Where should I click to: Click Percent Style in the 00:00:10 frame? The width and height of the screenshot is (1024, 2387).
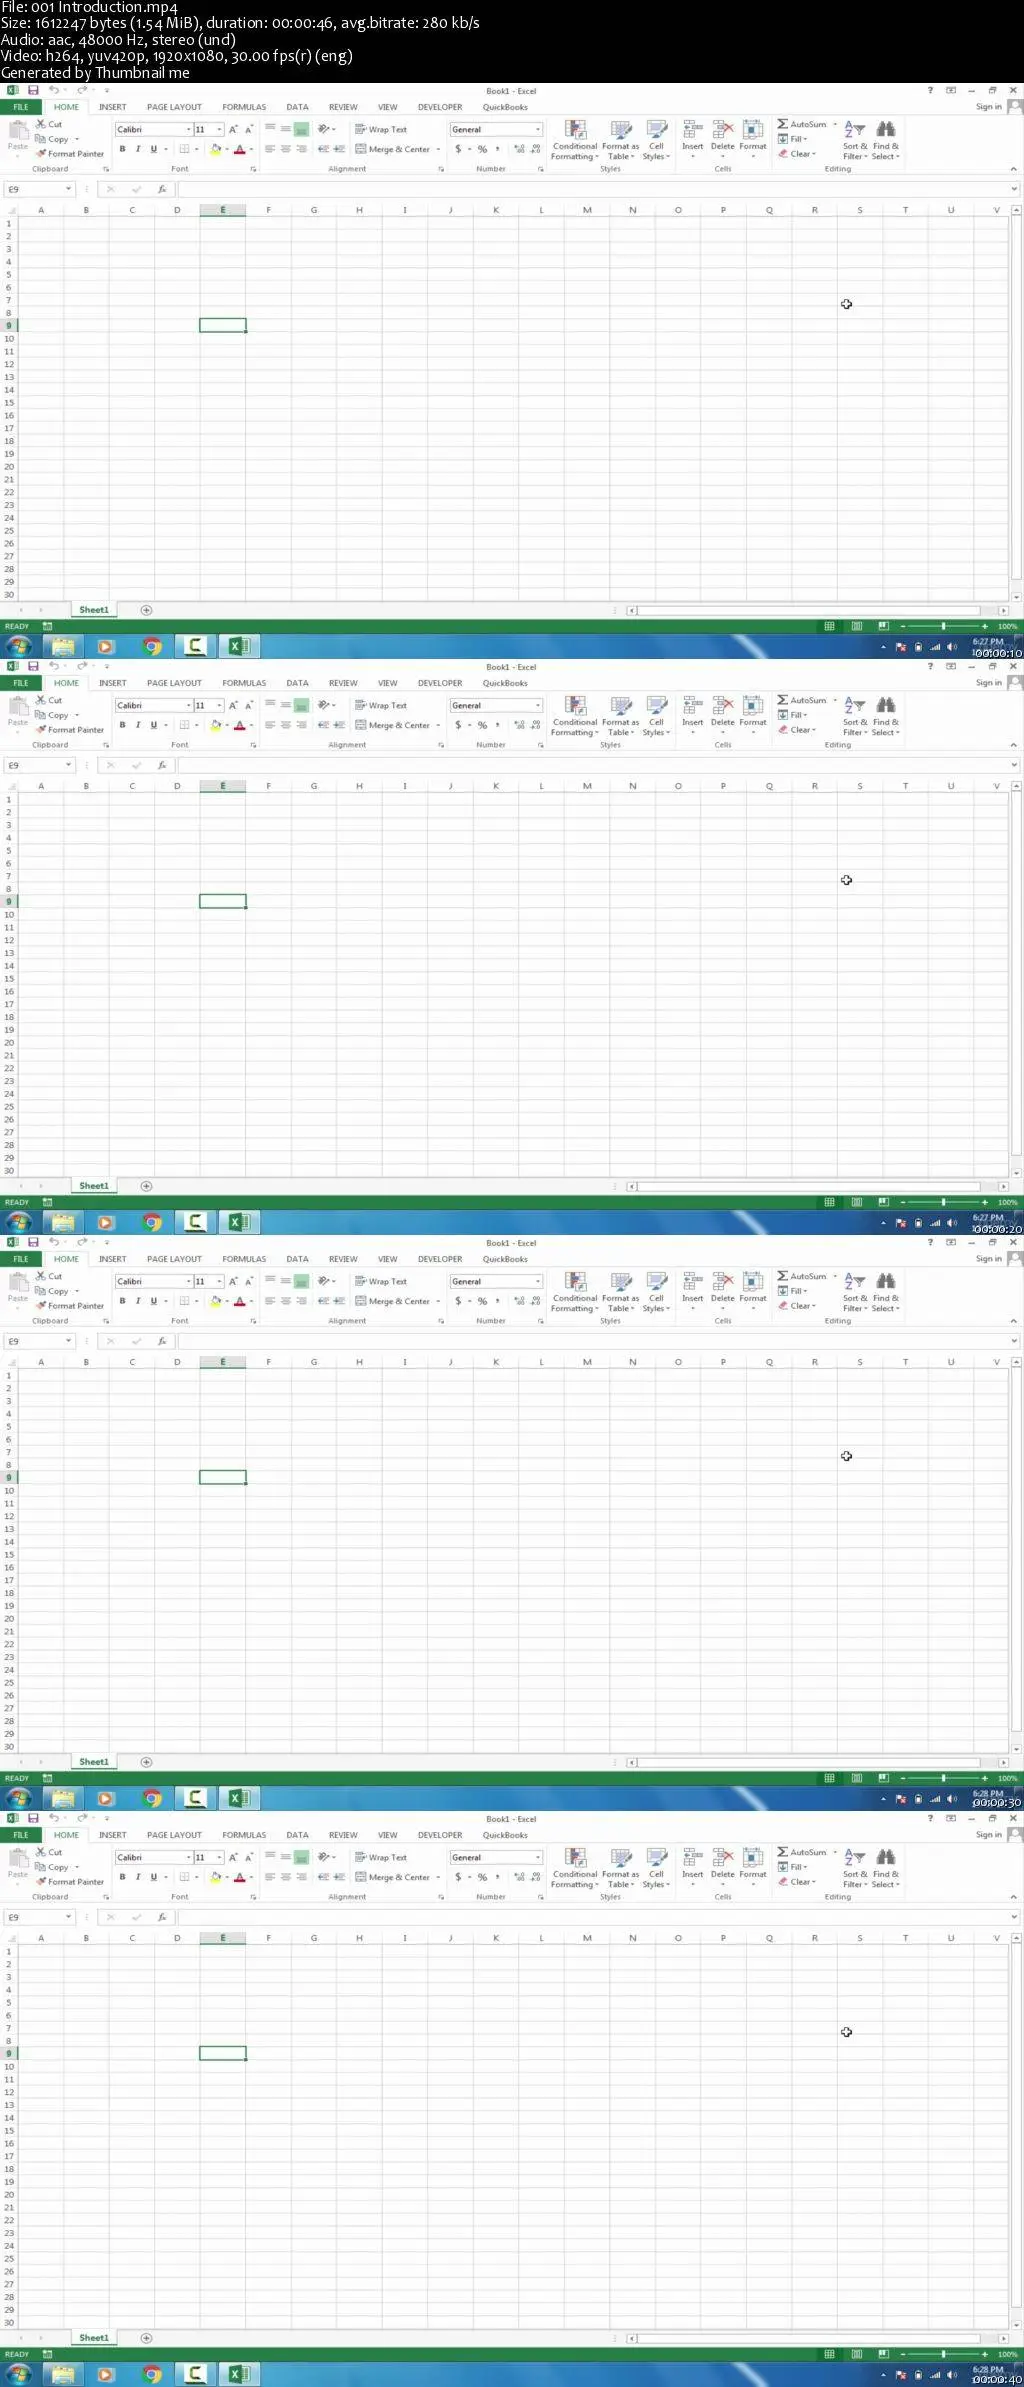pos(482,149)
